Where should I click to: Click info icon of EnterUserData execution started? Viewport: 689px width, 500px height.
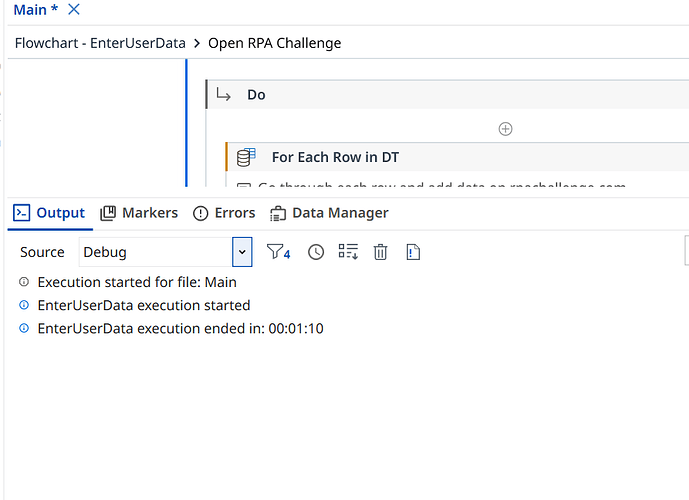(24, 305)
